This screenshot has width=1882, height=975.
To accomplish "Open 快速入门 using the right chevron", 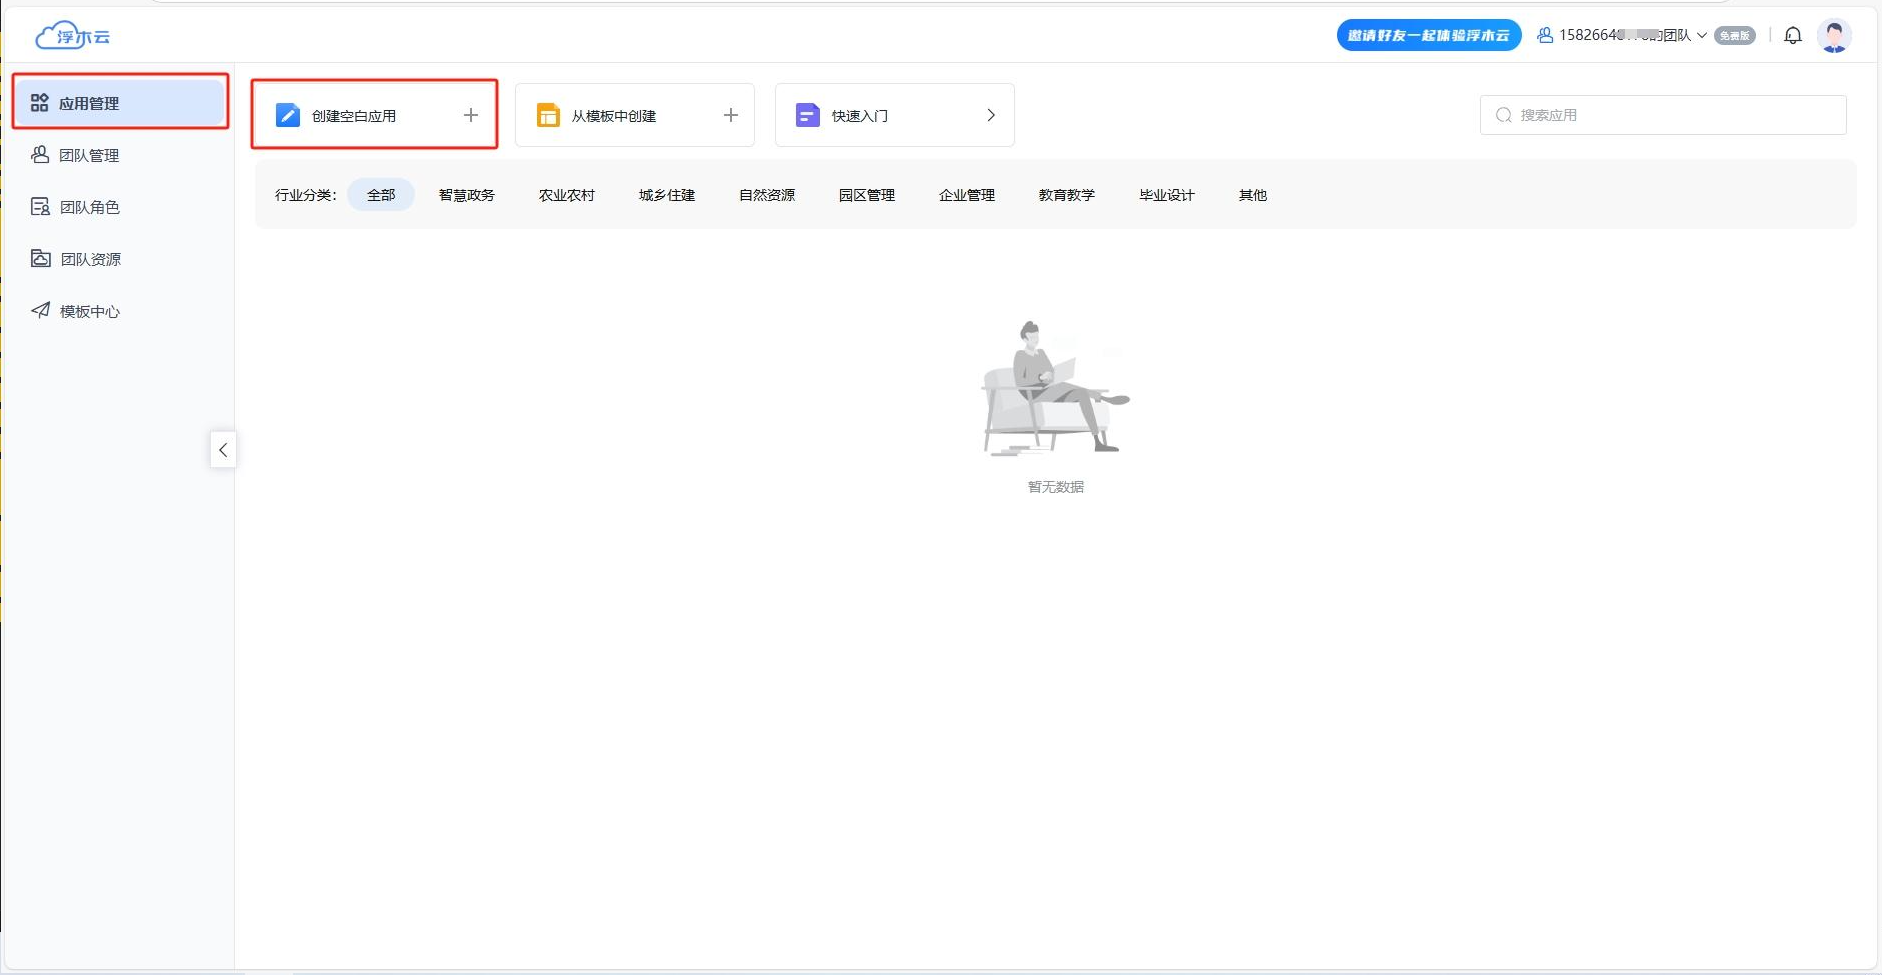I will point(991,115).
